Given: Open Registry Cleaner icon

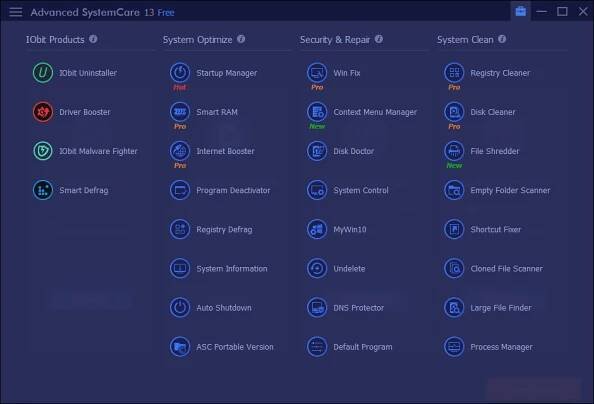Looking at the screenshot, I should click(454, 73).
